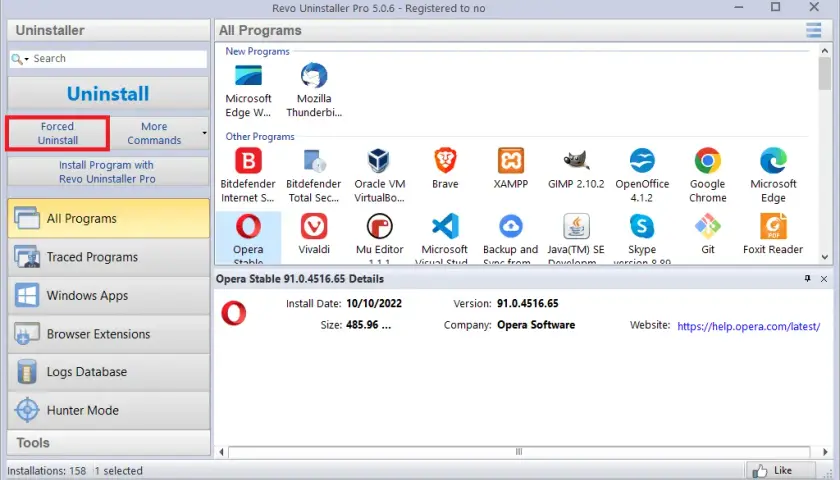
Task: Close the Opera Stable details panel
Action: tap(824, 279)
